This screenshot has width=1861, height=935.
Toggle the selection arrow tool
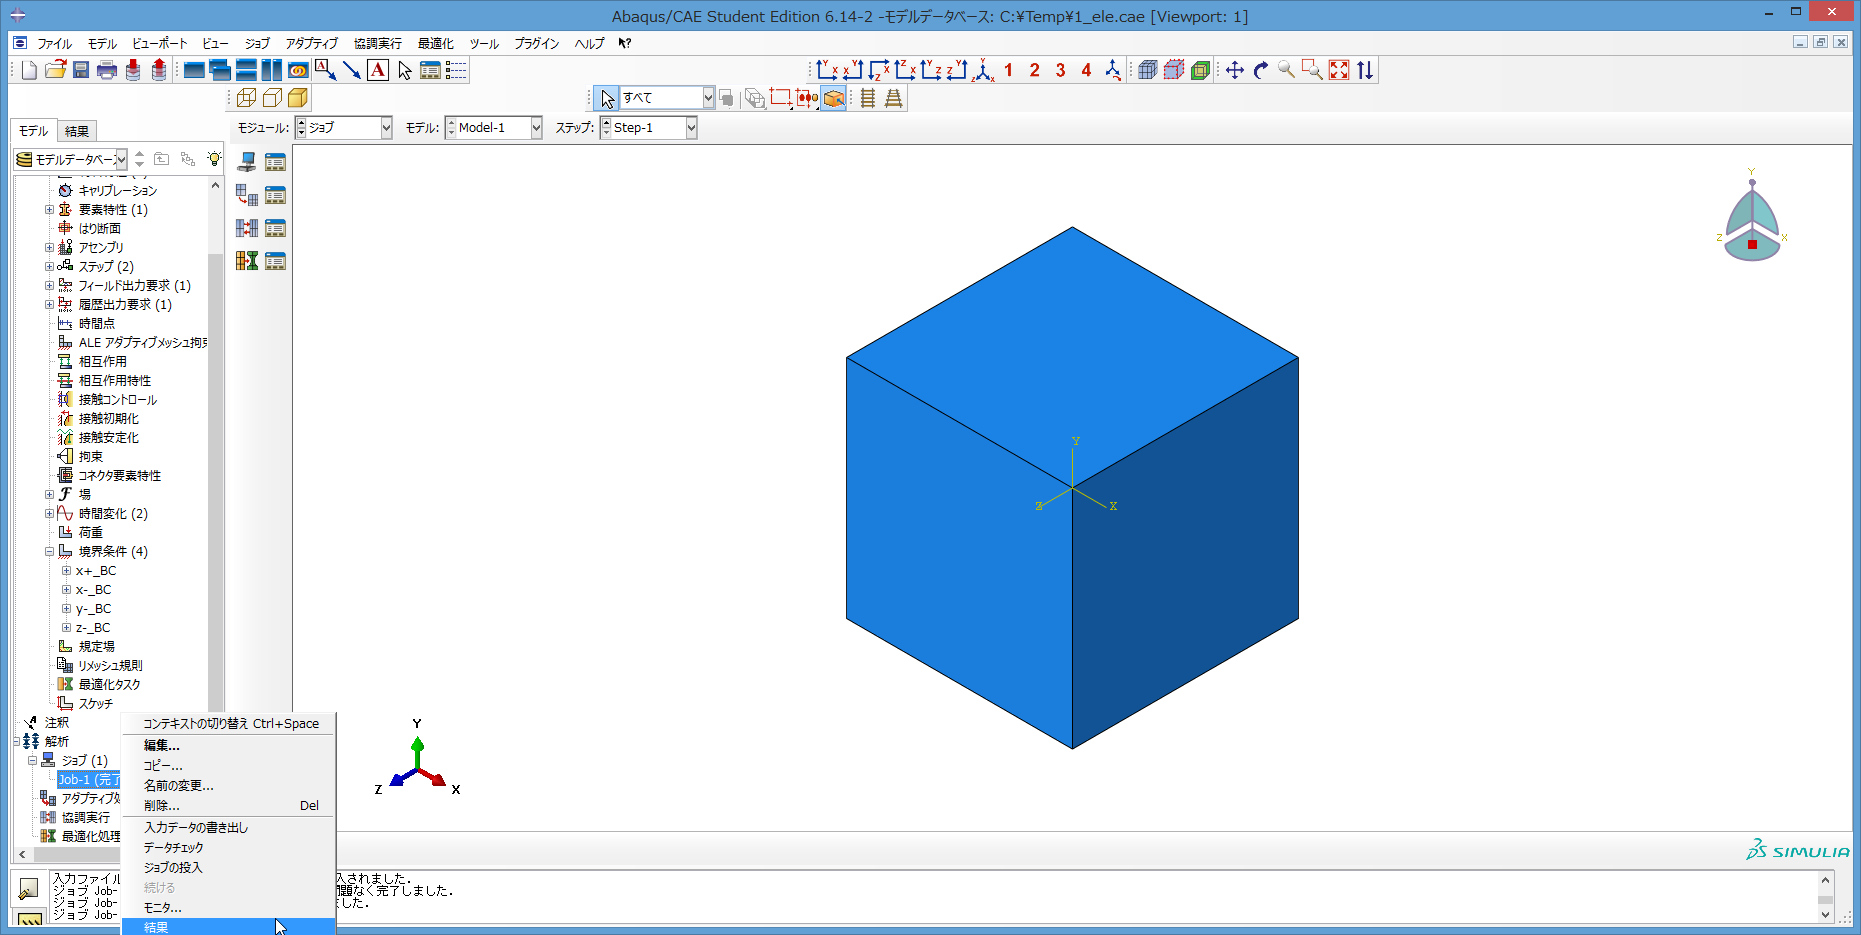click(x=607, y=98)
